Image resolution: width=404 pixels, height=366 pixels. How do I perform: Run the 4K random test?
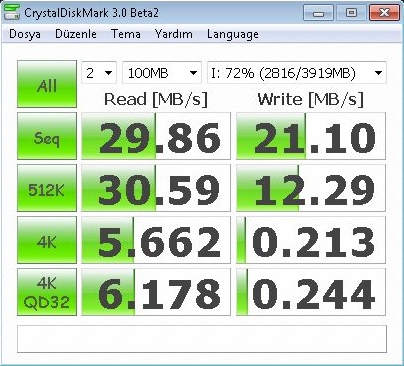(x=47, y=240)
